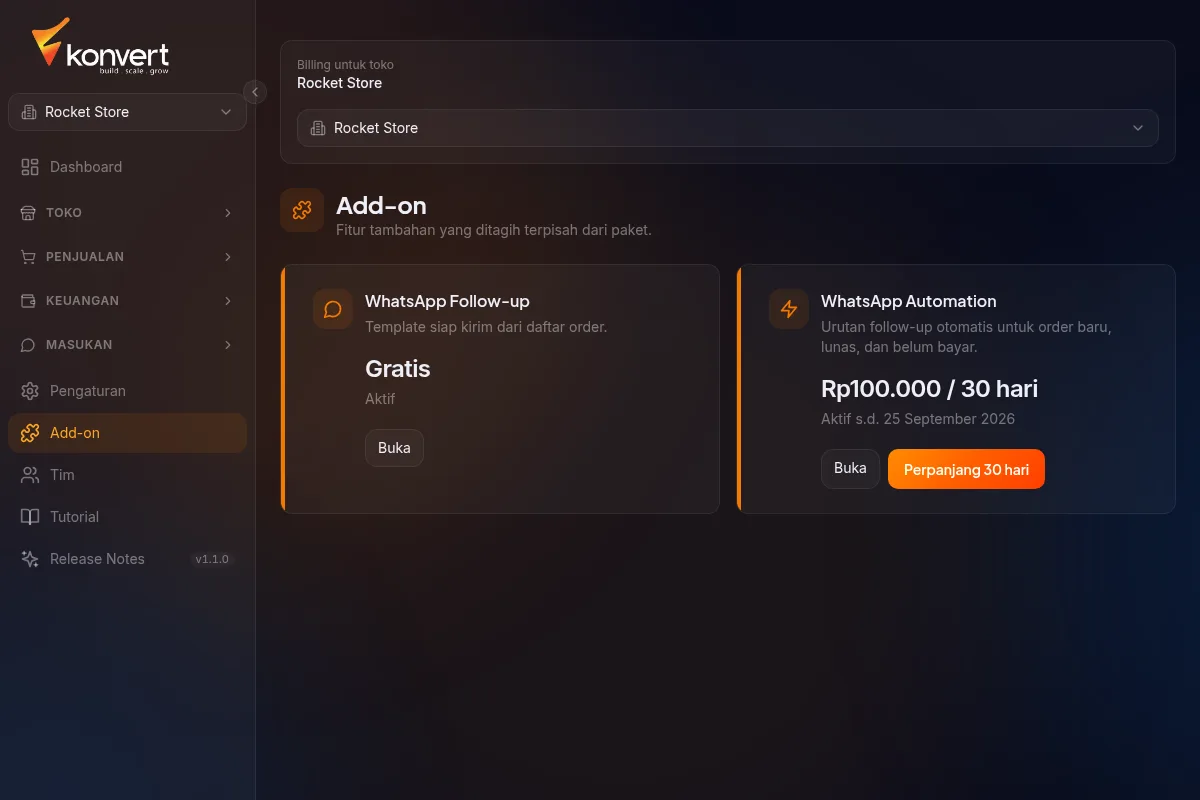Click the Rp100.000 / 30 hari price
The width and height of the screenshot is (1200, 800).
(x=930, y=389)
